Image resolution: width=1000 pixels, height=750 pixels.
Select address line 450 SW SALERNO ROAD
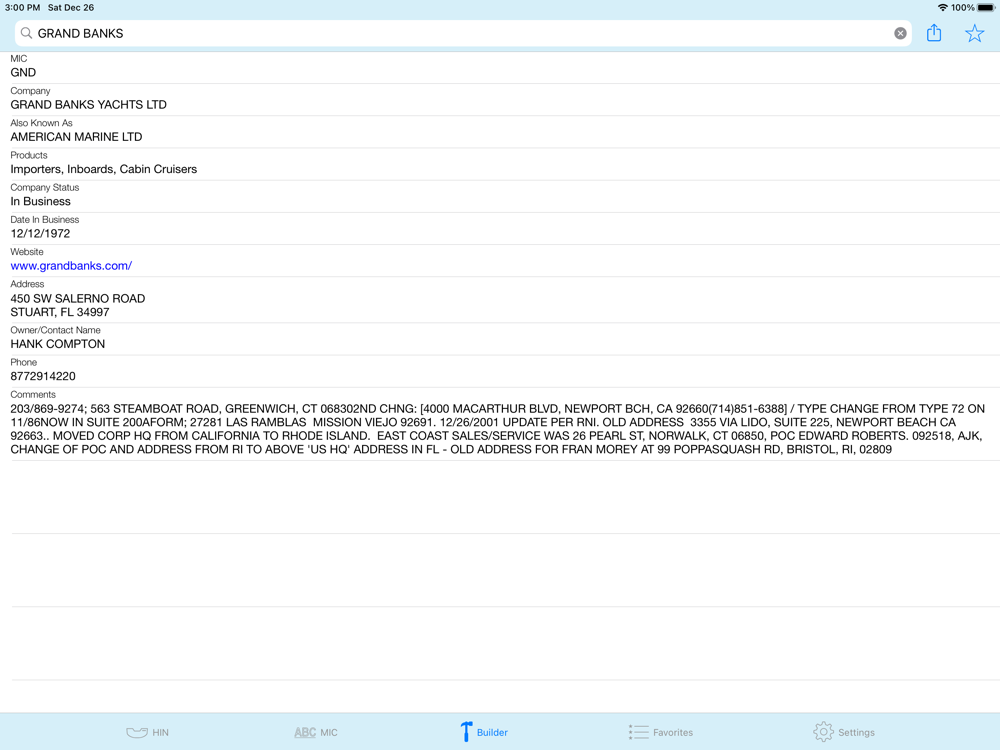78,298
